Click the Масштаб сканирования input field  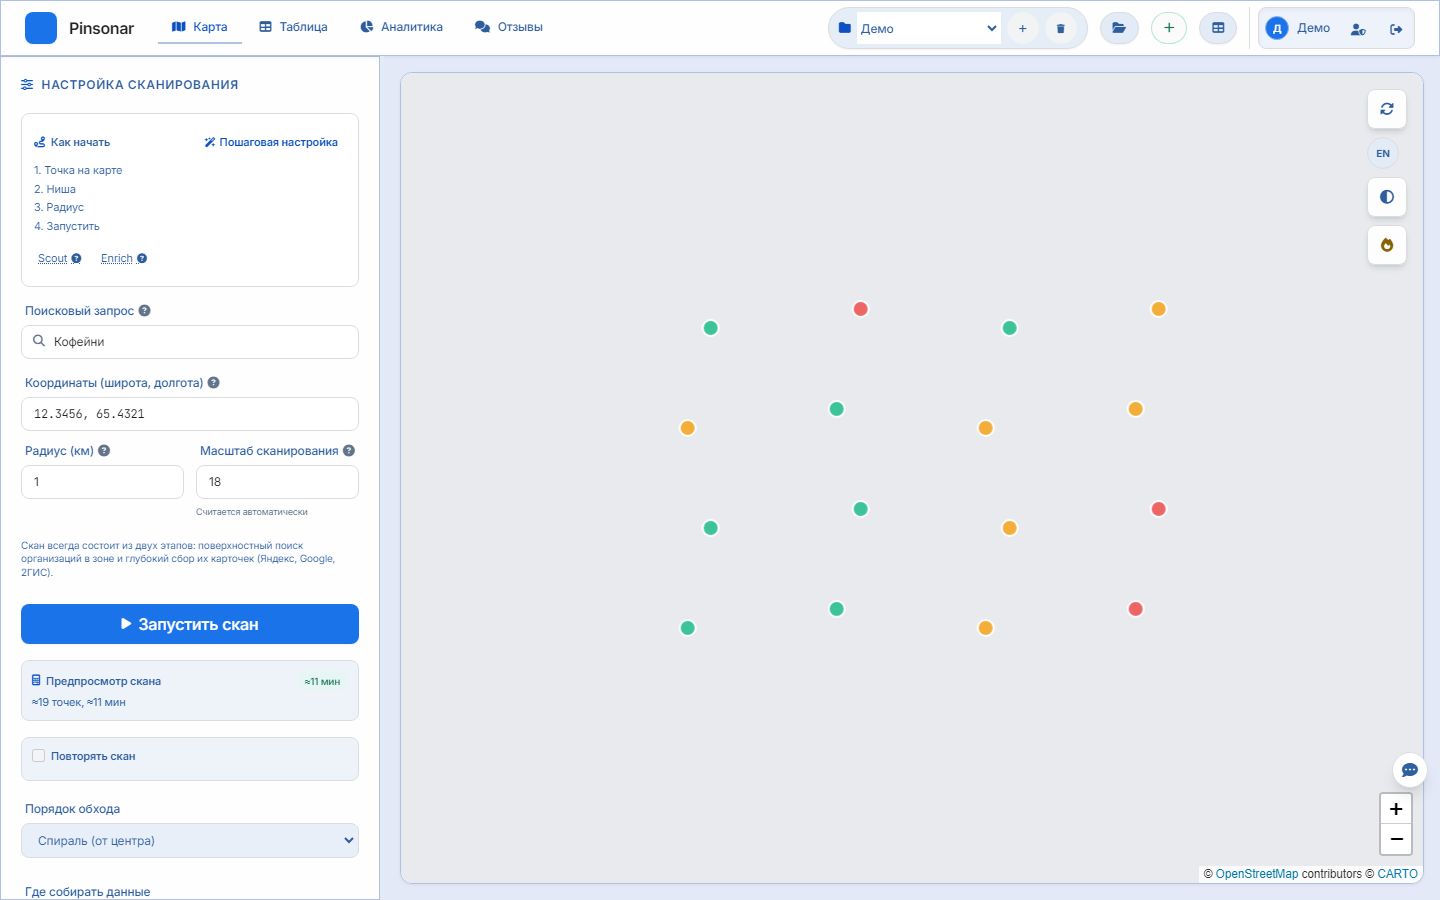(277, 482)
